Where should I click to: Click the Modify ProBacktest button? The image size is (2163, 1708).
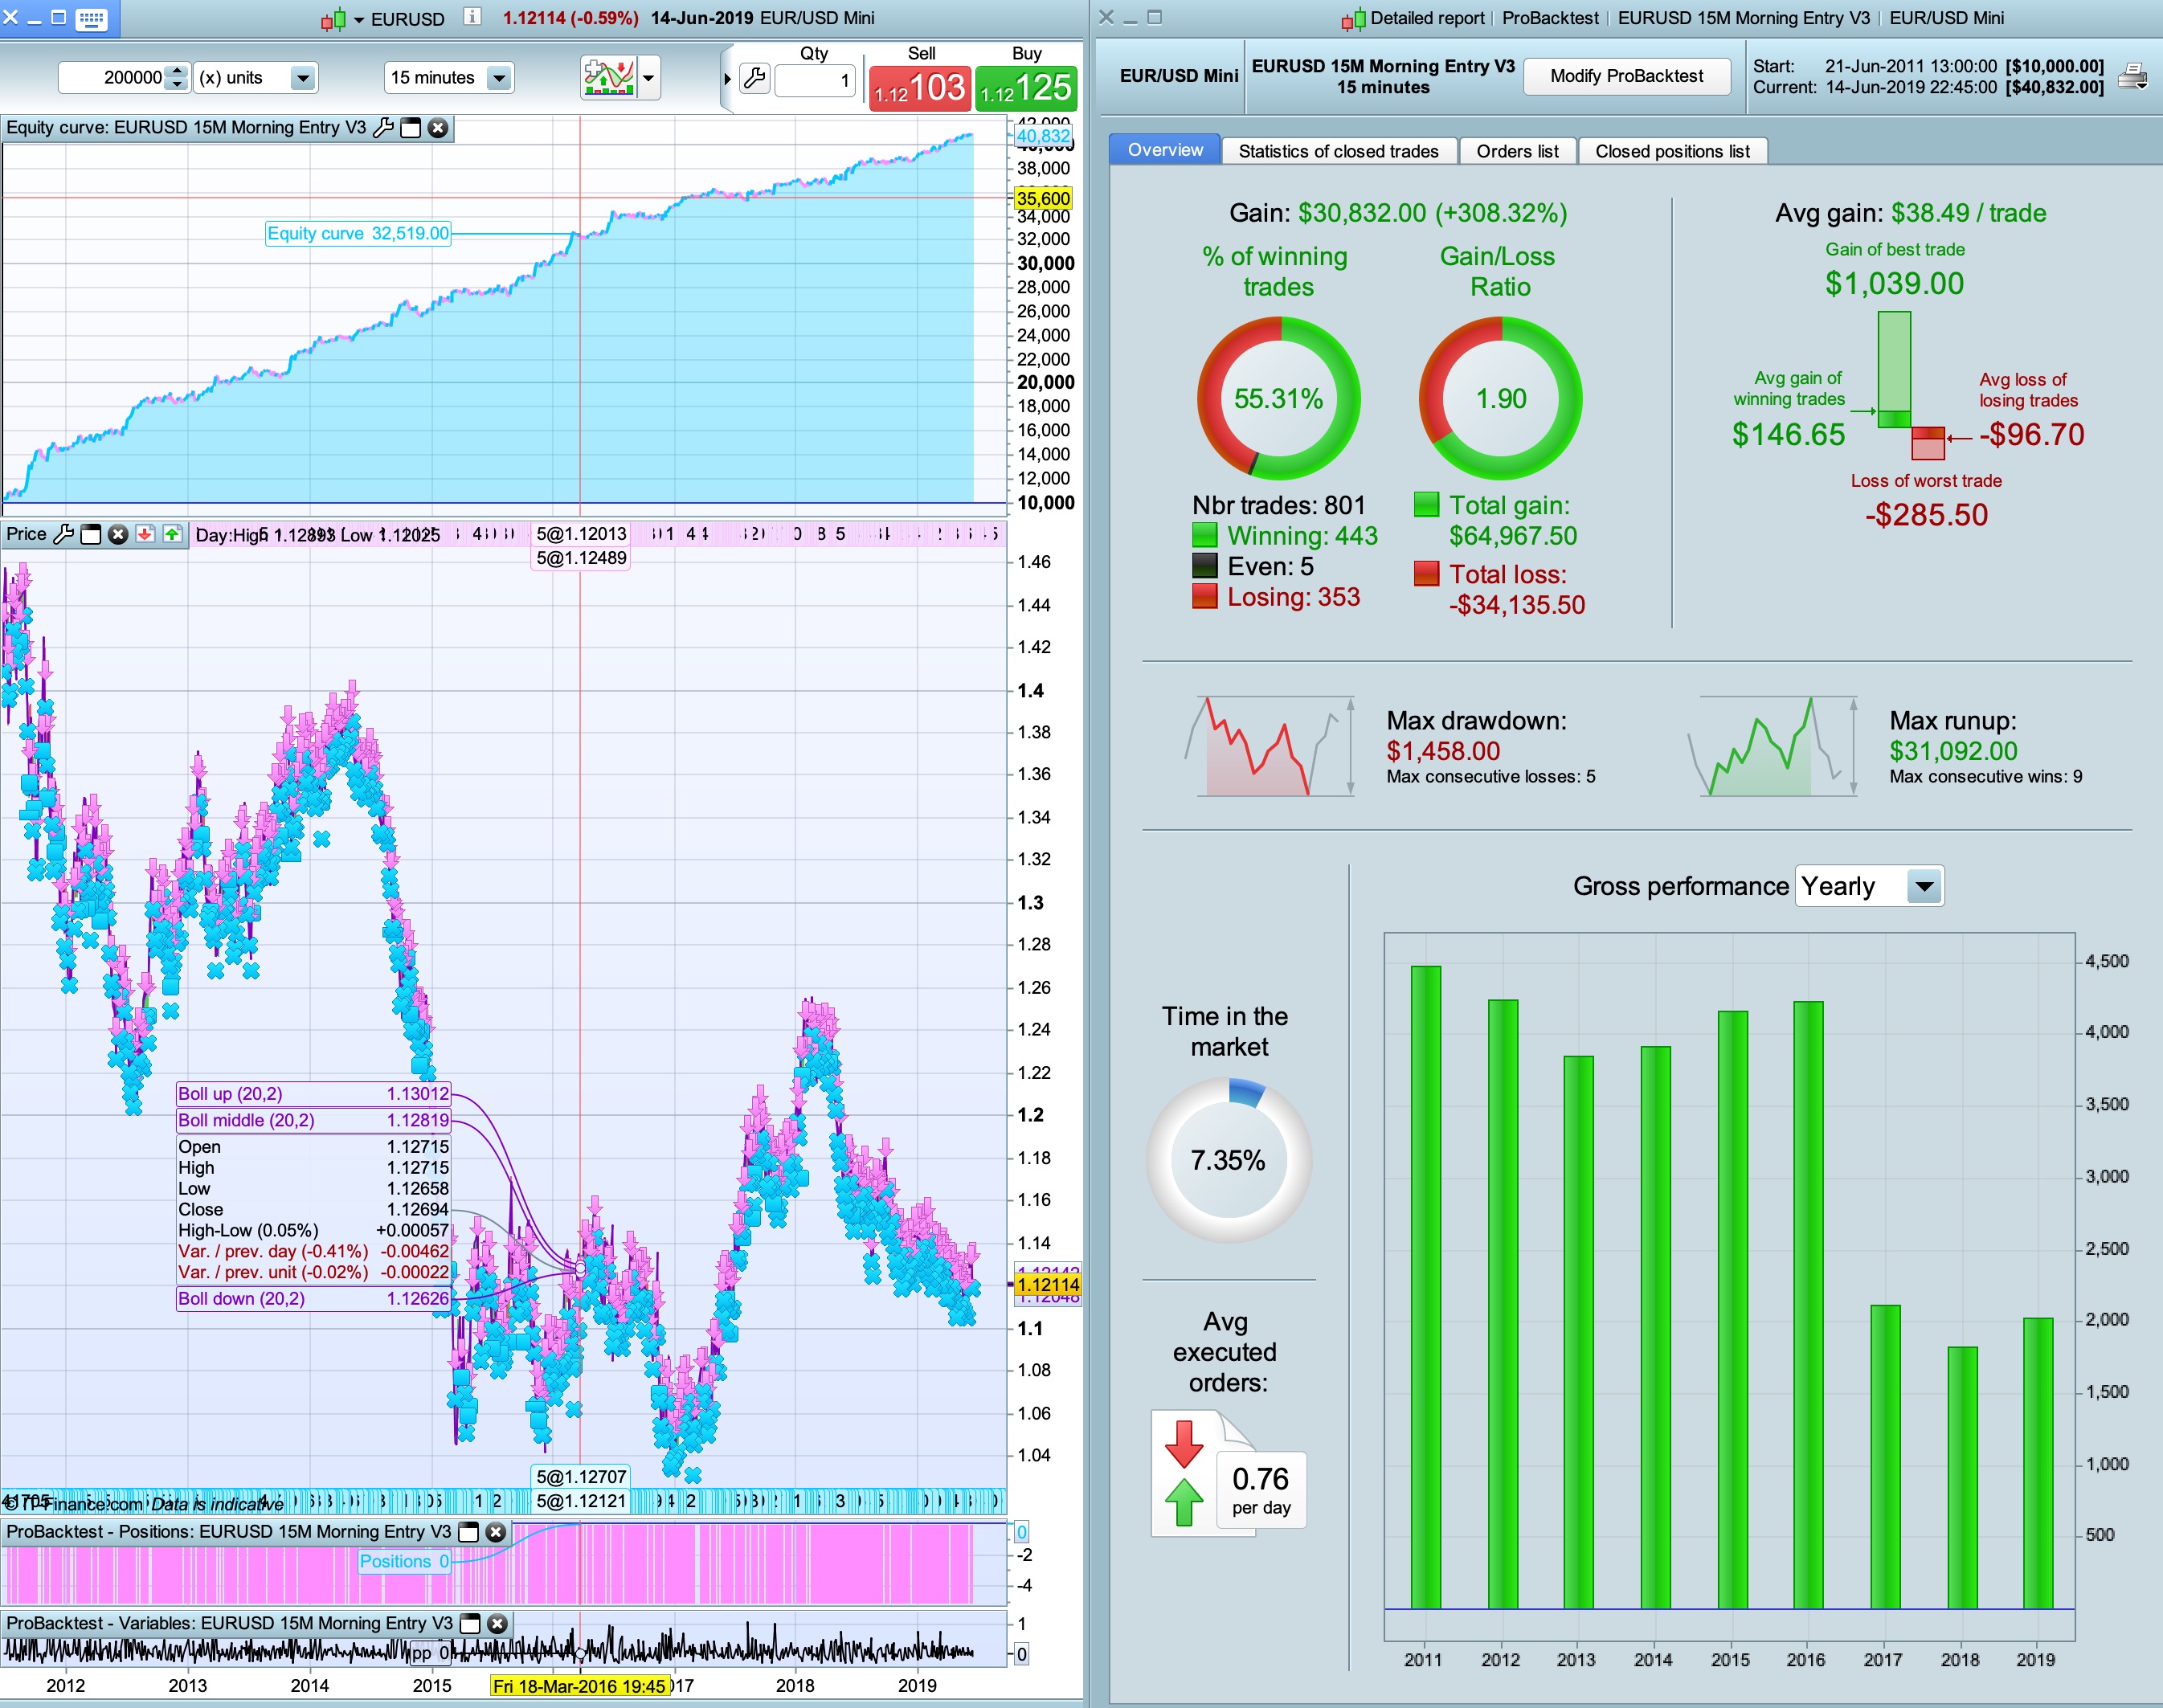tap(1626, 76)
